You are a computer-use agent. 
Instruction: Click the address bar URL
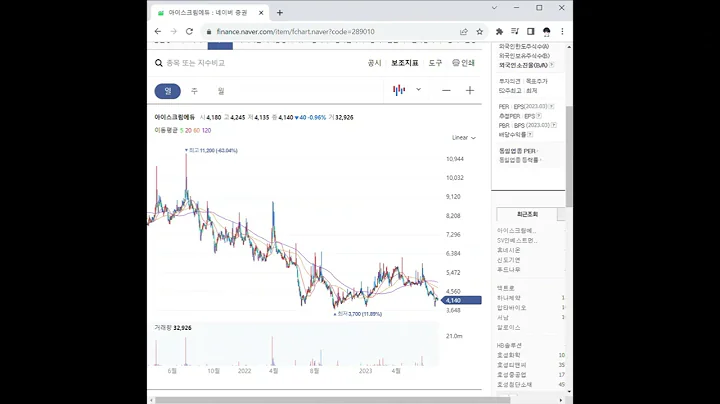tap(295, 32)
